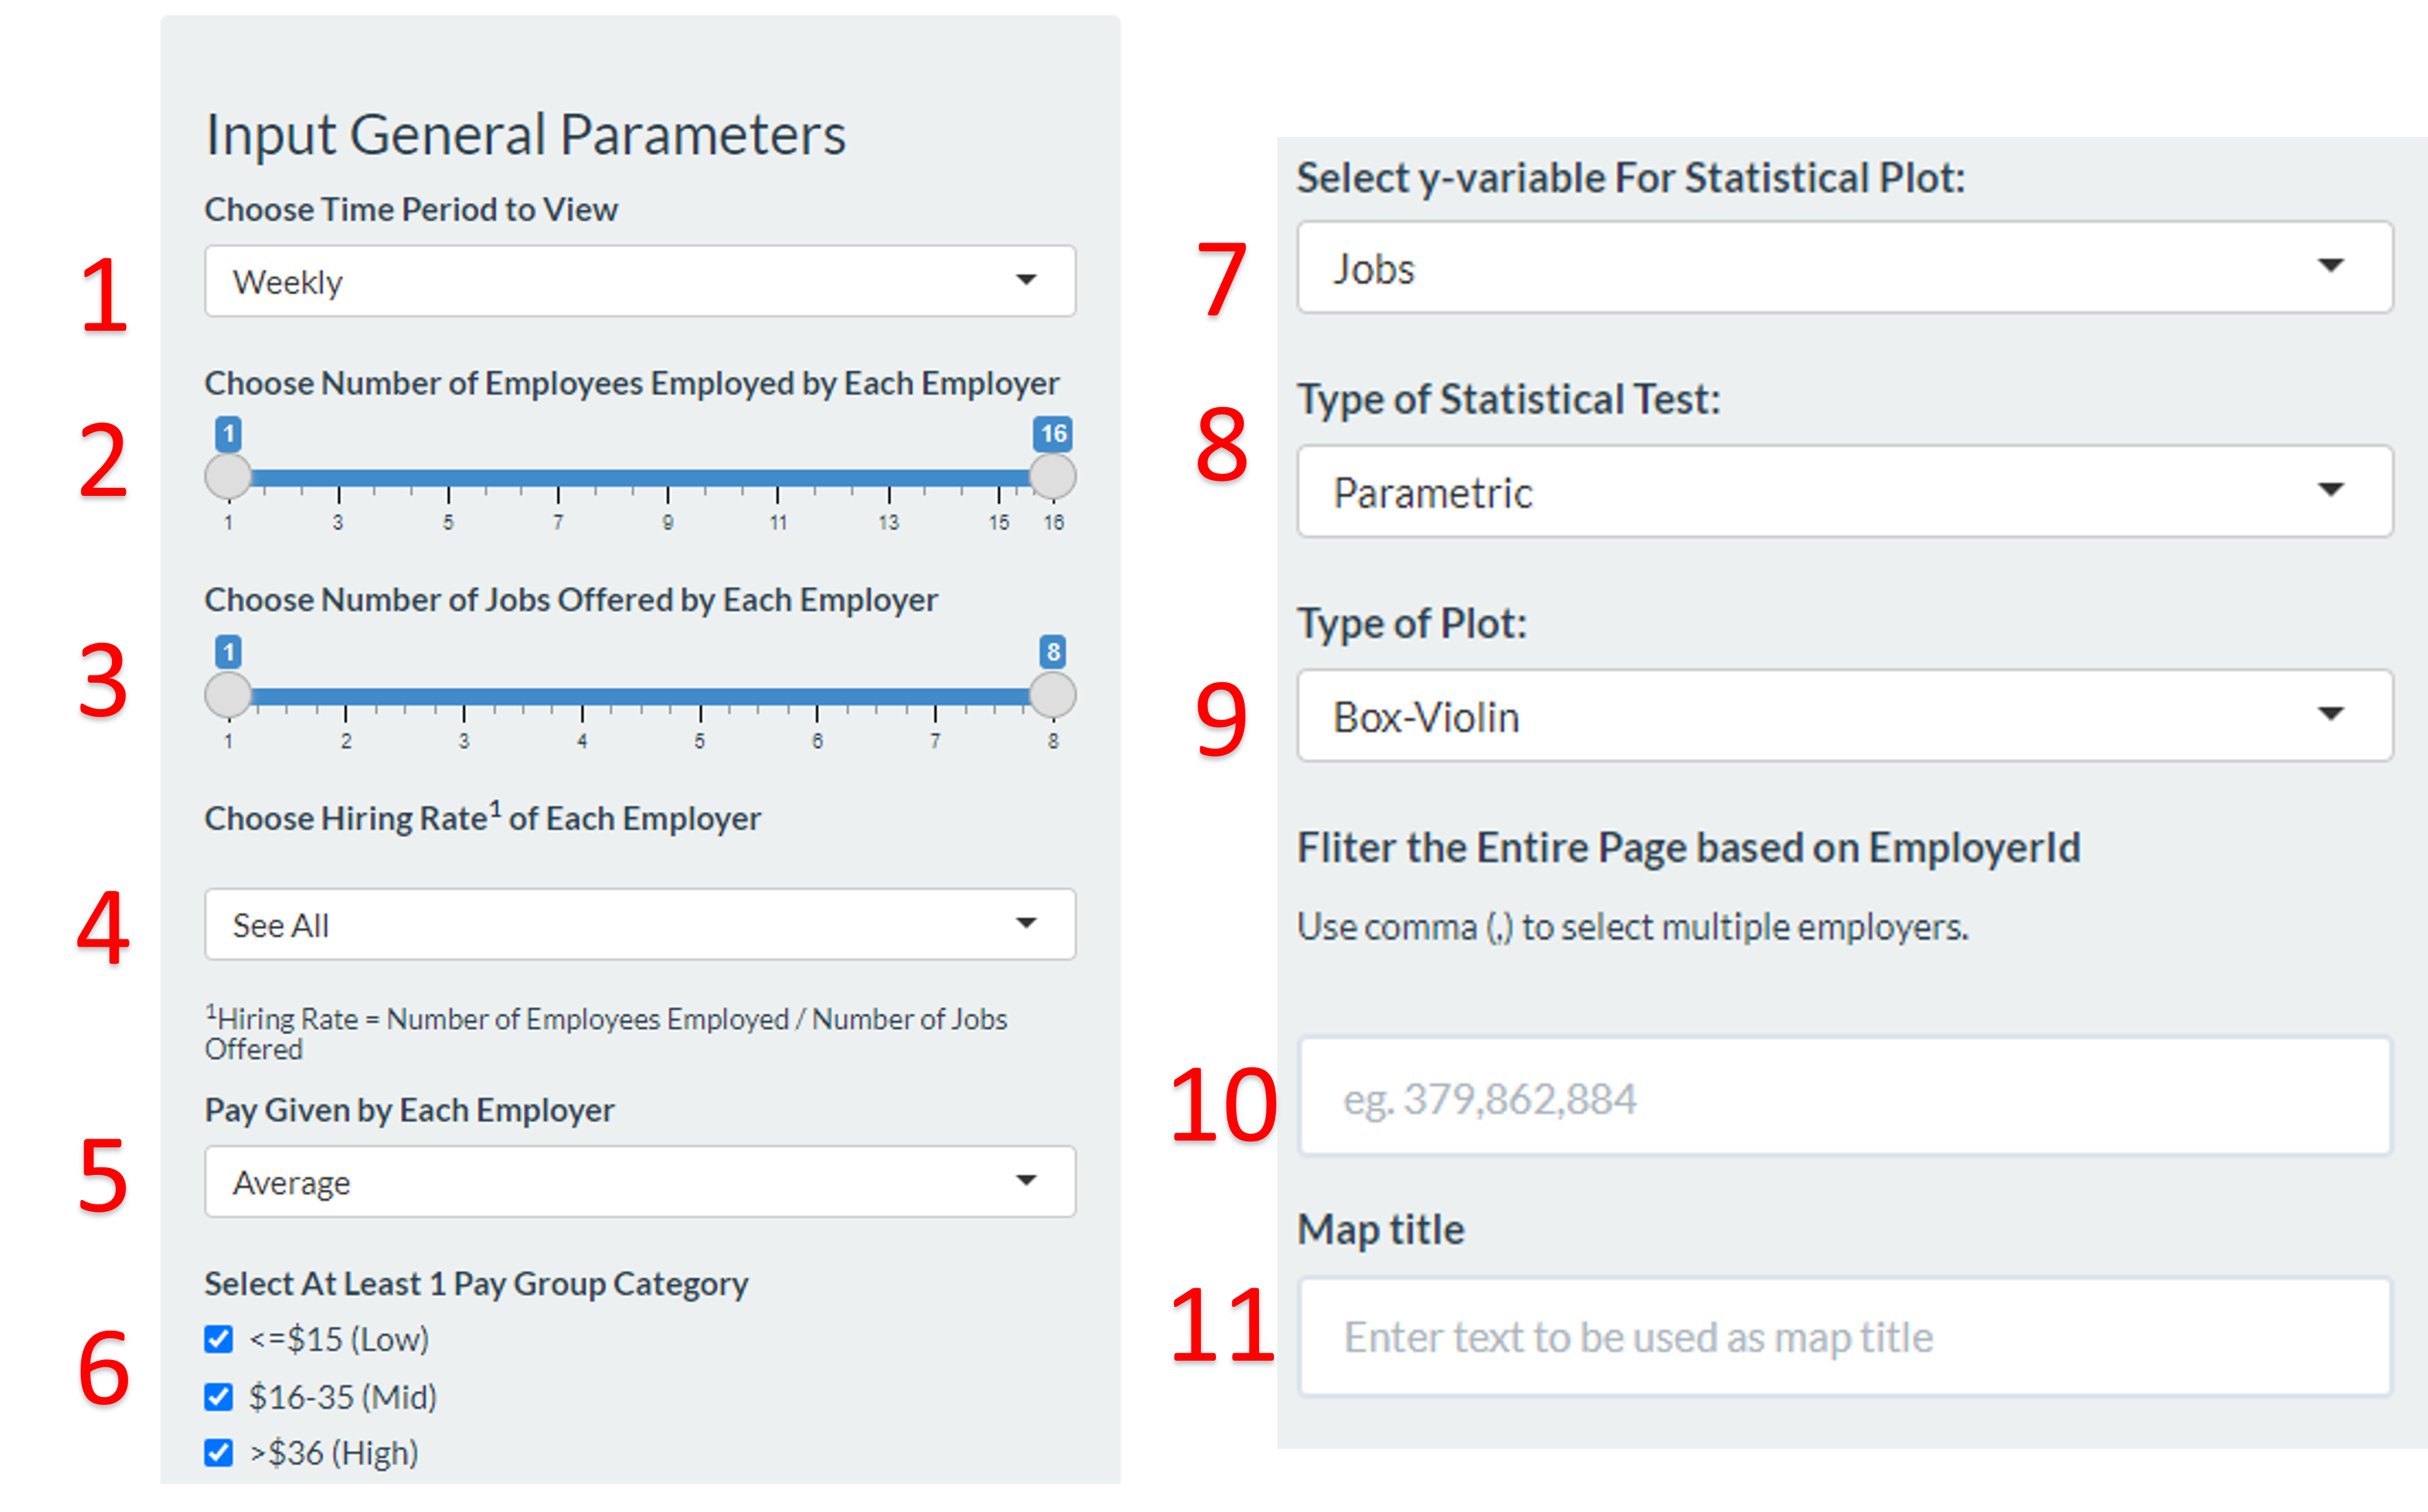Click the arrow icon on Average dropdown
The height and width of the screenshot is (1512, 2428).
(1026, 1180)
